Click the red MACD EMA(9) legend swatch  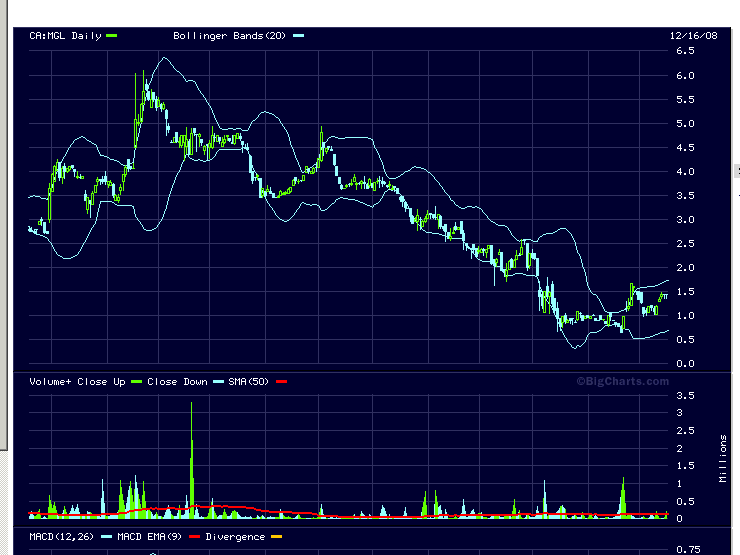tap(194, 537)
